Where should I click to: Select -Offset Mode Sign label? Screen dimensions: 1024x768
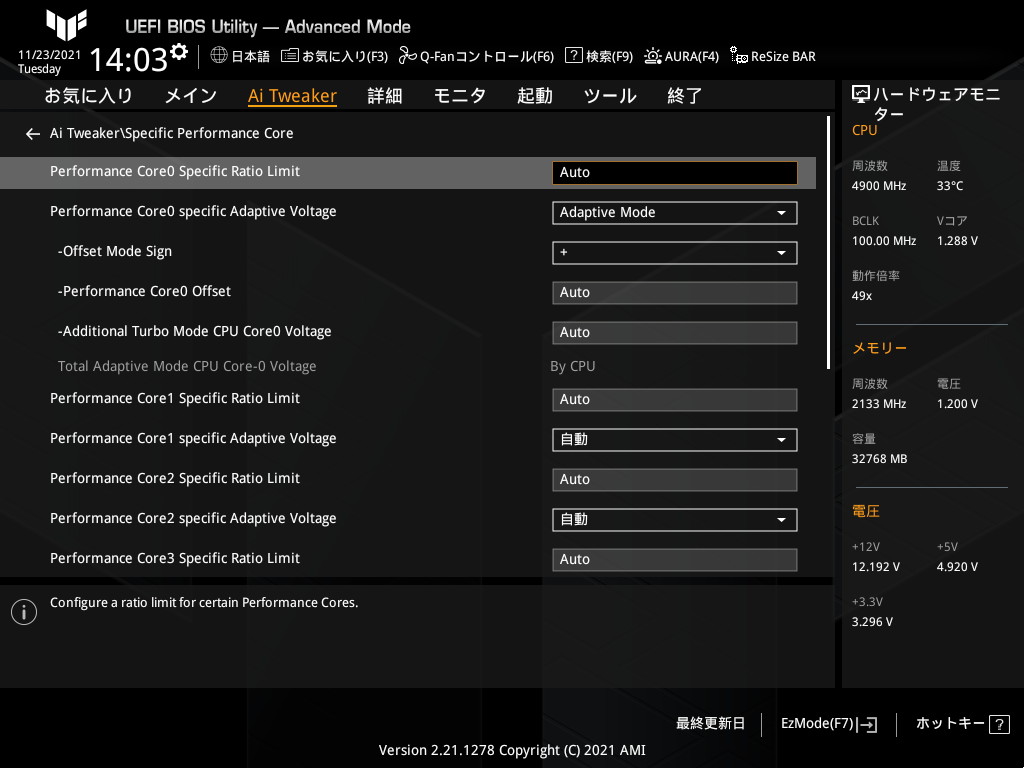coord(115,251)
